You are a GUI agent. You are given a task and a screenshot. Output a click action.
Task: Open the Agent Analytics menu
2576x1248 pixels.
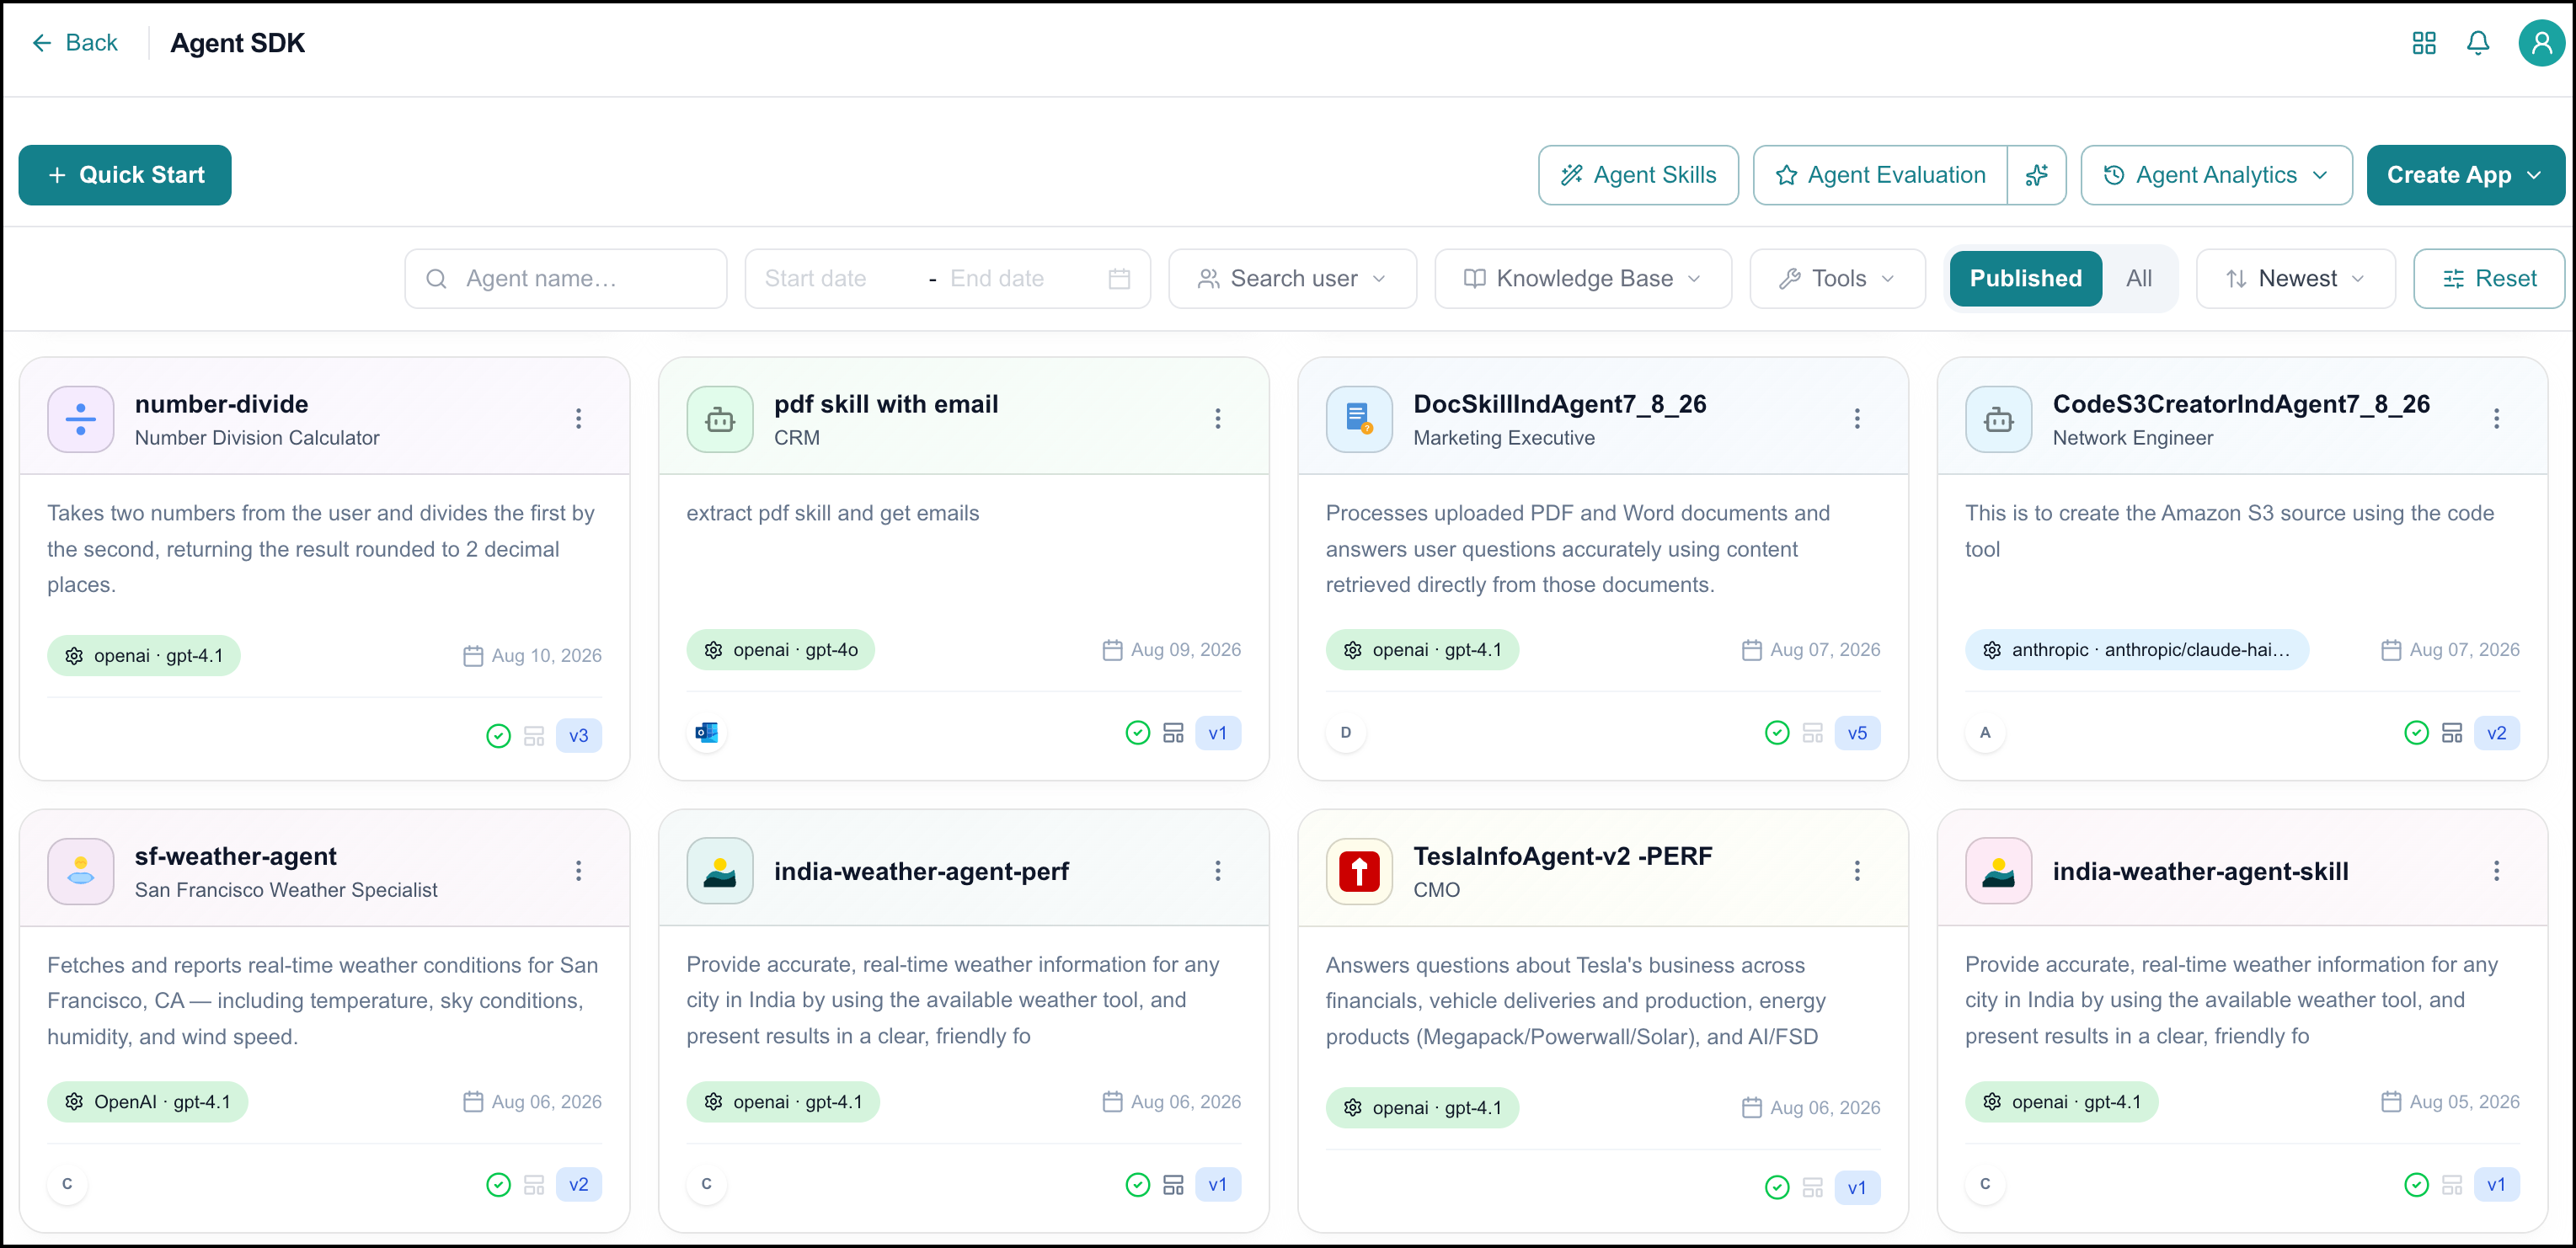(x=2216, y=175)
